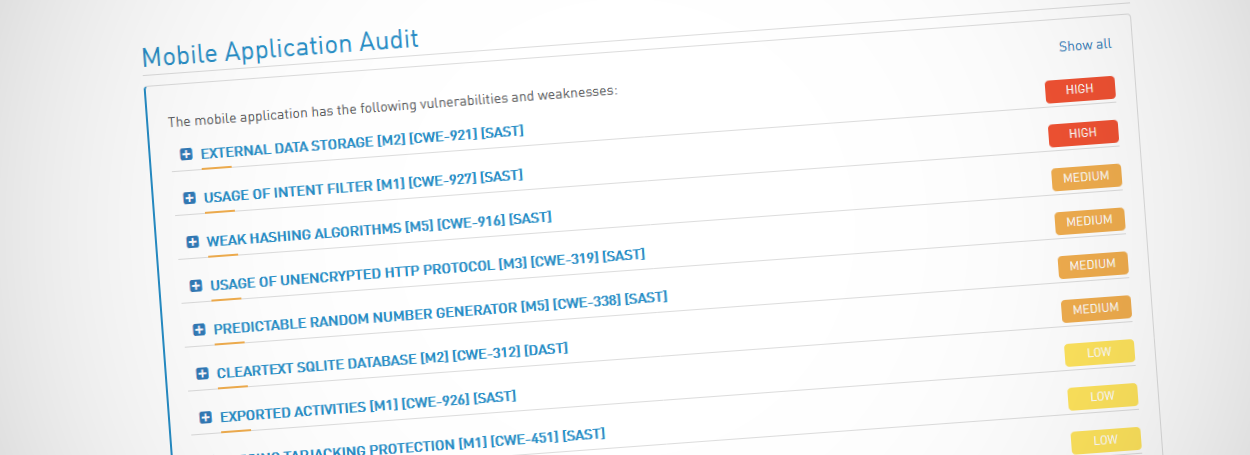Image resolution: width=1250 pixels, height=455 pixels.
Task: Expand the Weak Hashing Algorithms plus icon
Action: tap(193, 242)
